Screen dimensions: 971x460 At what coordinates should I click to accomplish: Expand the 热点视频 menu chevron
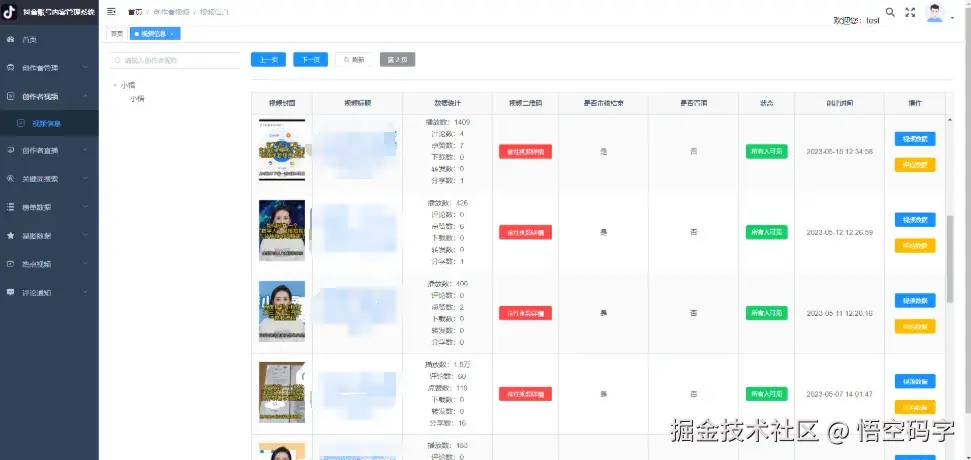pyautogui.click(x=85, y=264)
